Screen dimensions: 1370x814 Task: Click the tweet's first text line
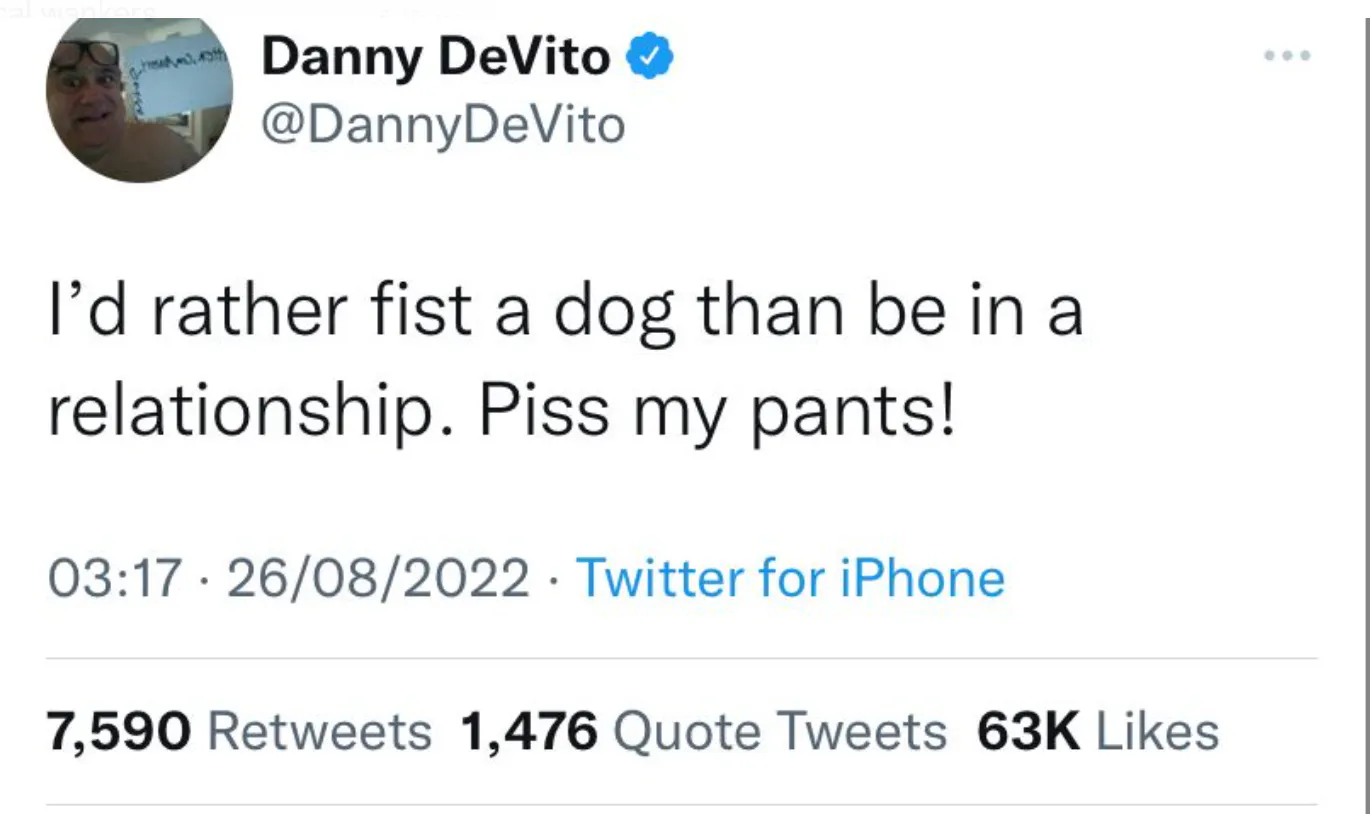coord(566,312)
